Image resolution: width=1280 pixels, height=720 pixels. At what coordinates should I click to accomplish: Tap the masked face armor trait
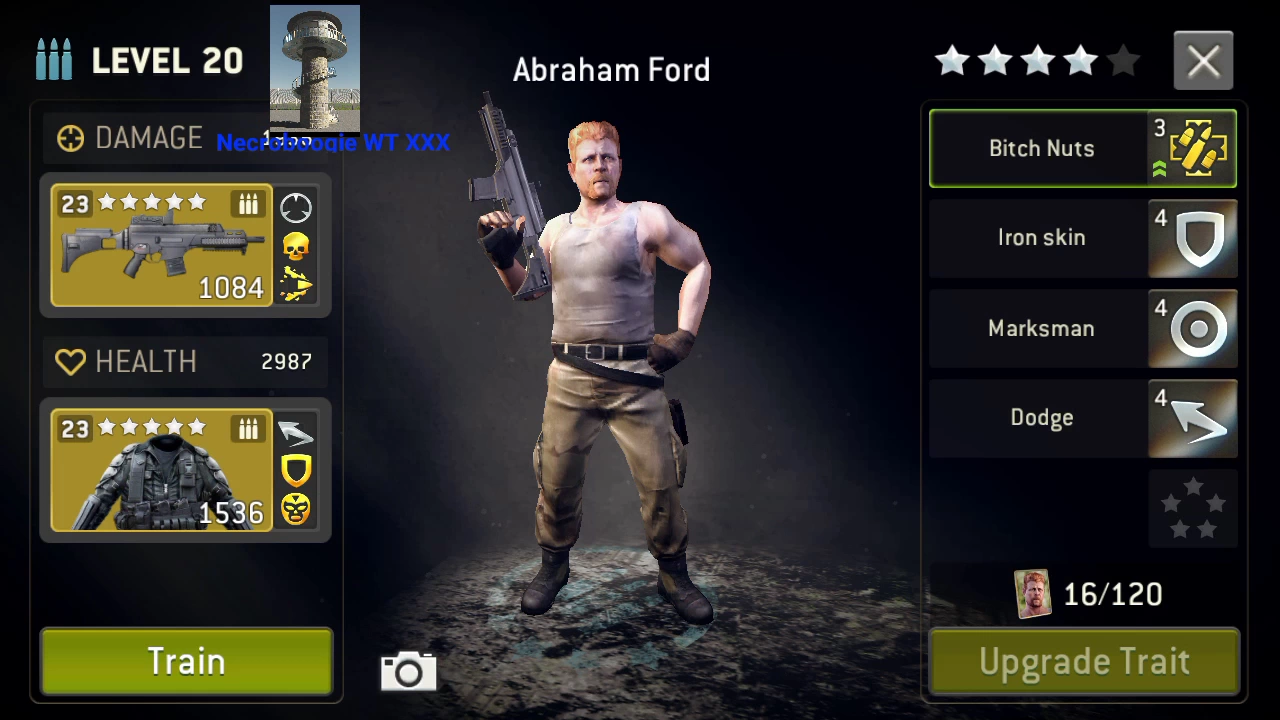(295, 509)
